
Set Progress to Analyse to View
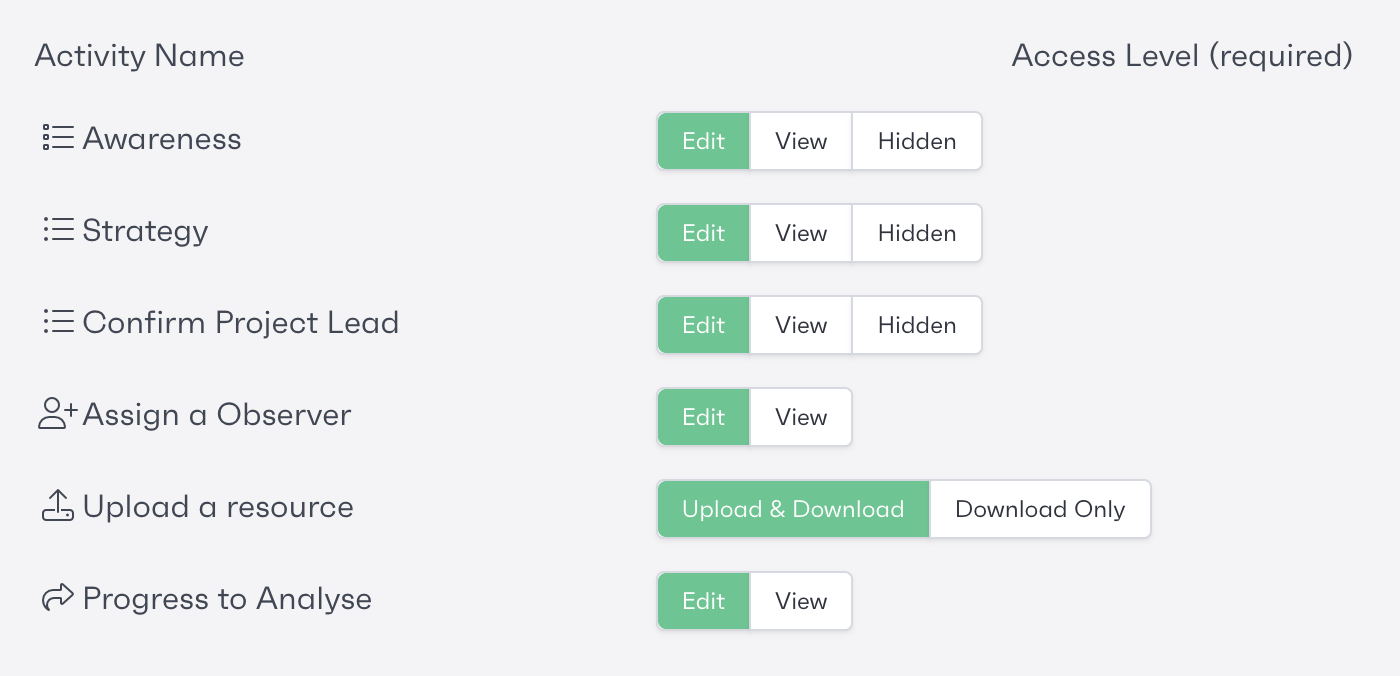[801, 601]
